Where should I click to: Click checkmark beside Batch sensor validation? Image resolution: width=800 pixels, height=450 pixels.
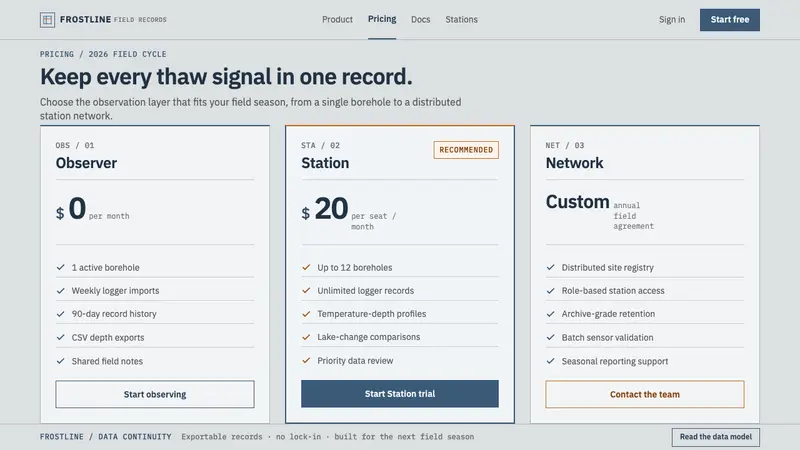(551, 337)
